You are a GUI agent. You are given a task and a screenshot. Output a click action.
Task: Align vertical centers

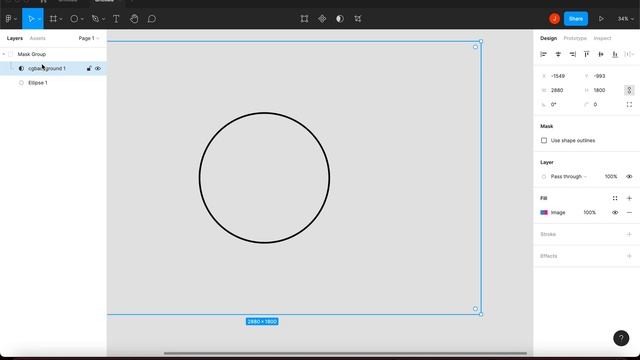click(601, 54)
